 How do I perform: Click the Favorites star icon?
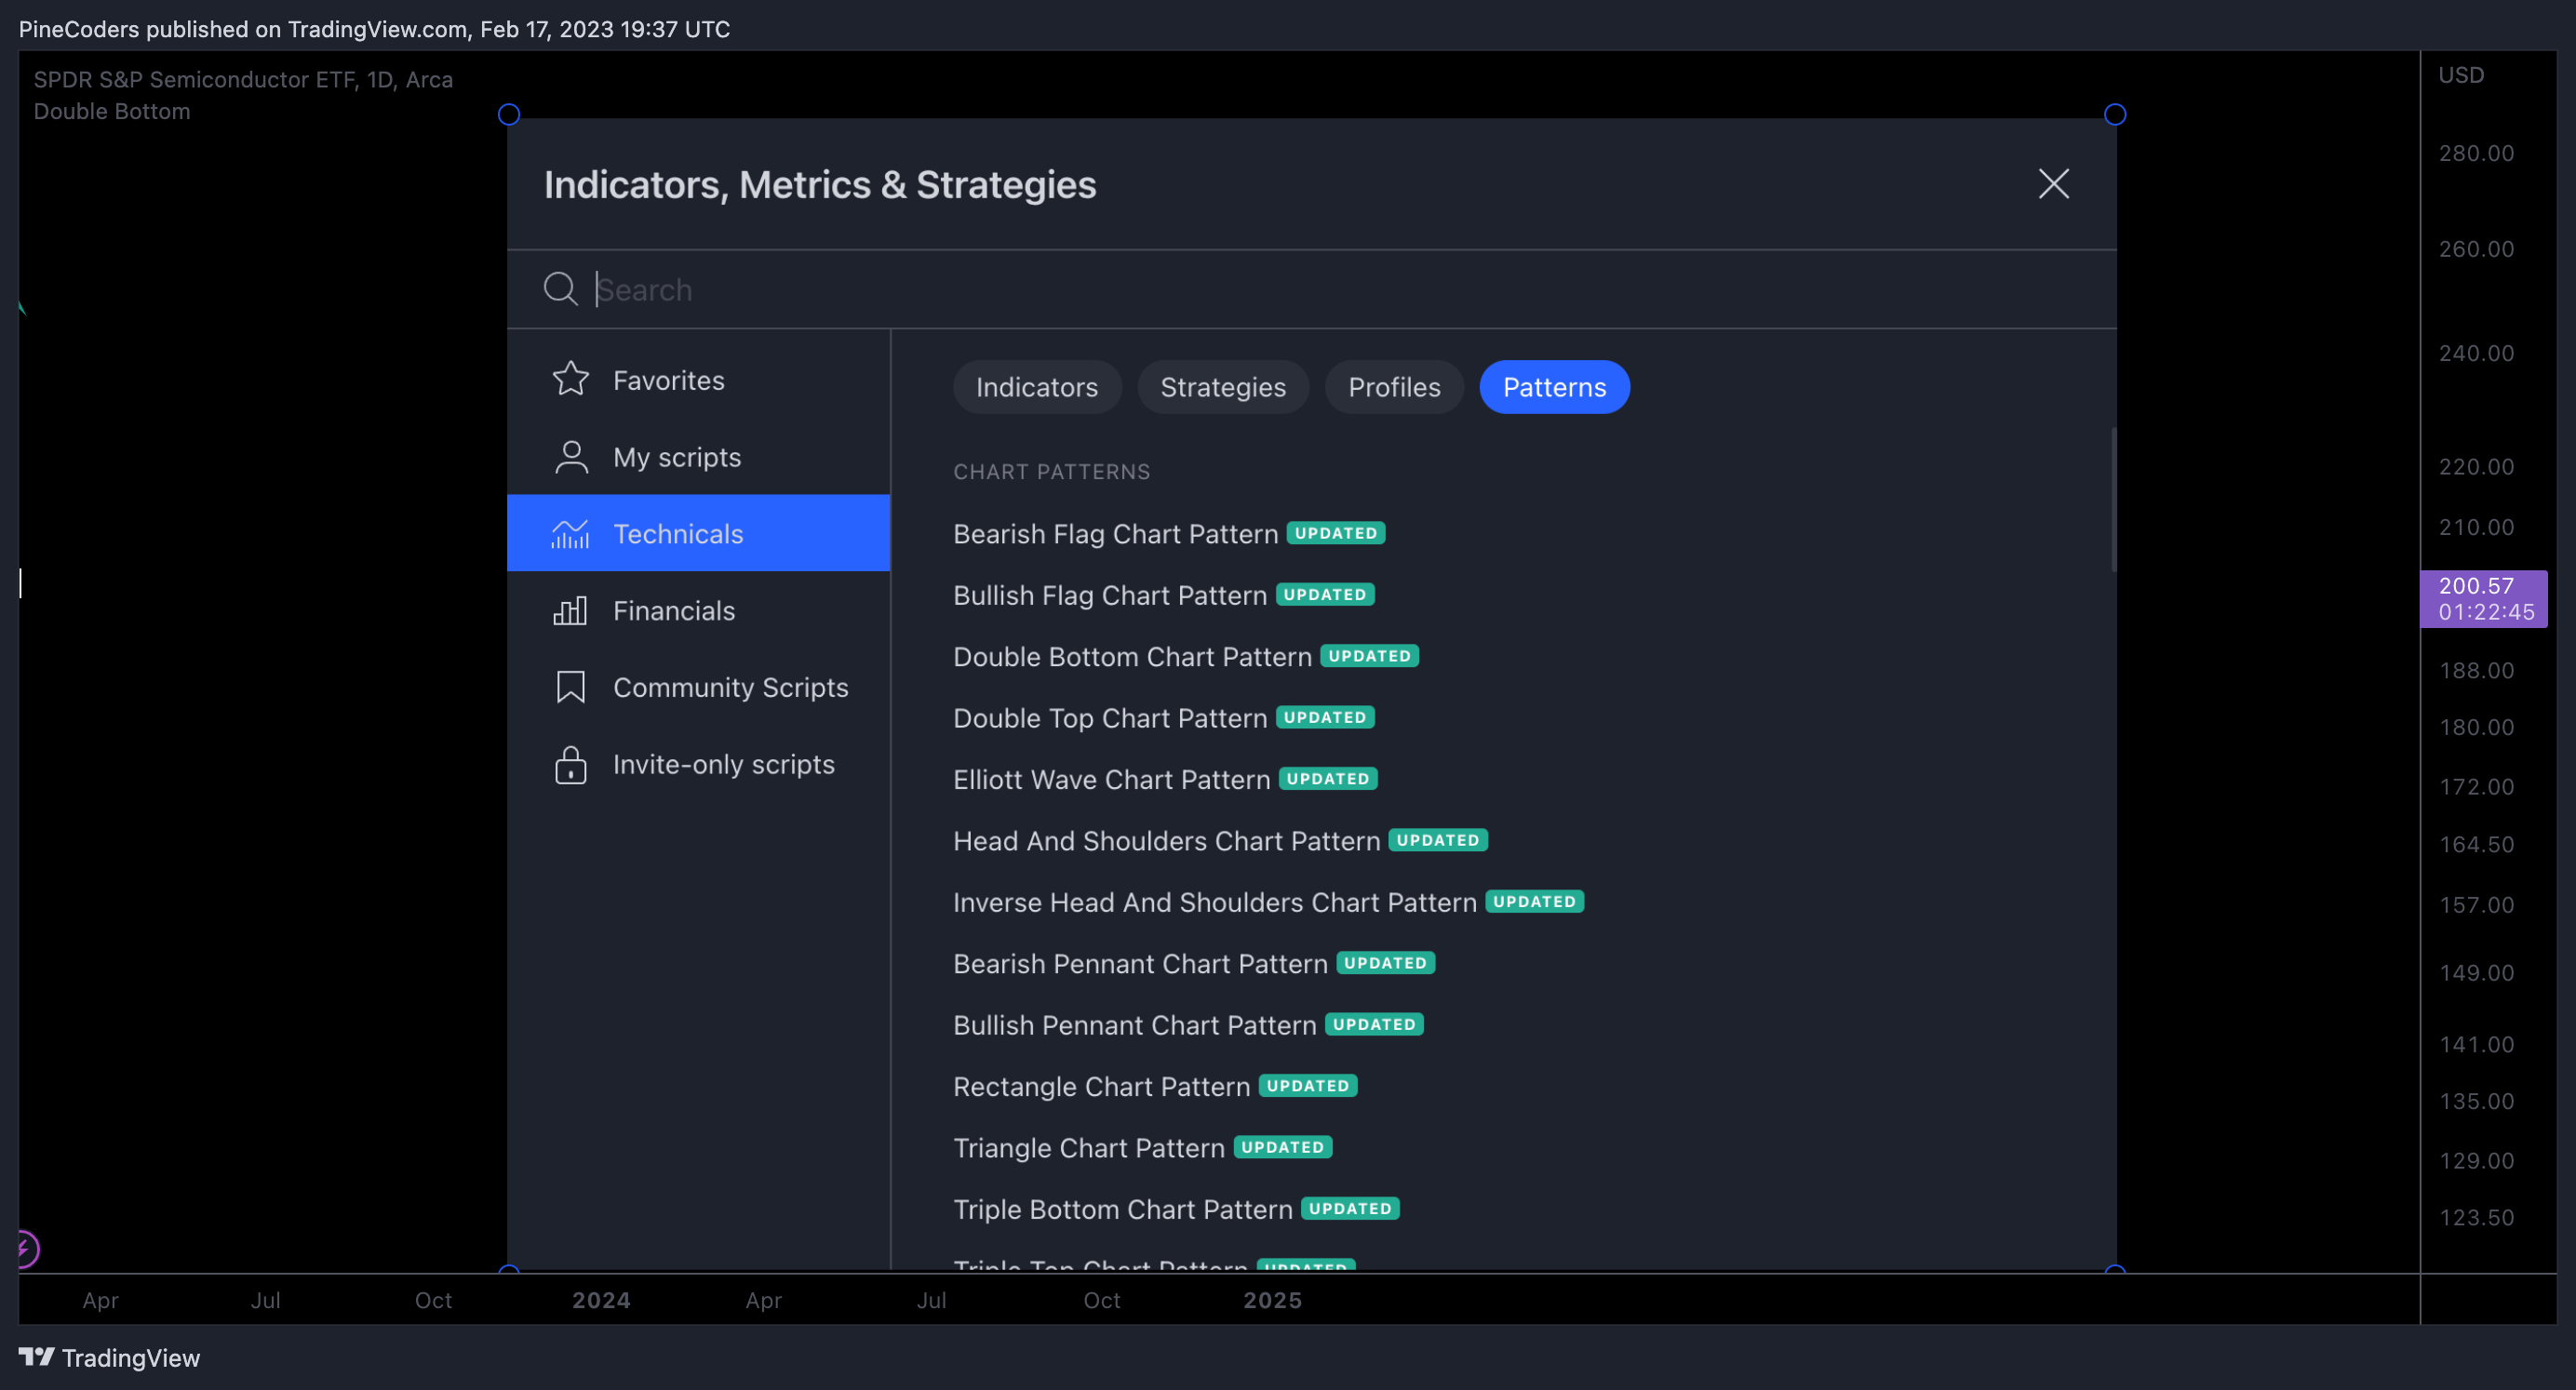[x=571, y=379]
